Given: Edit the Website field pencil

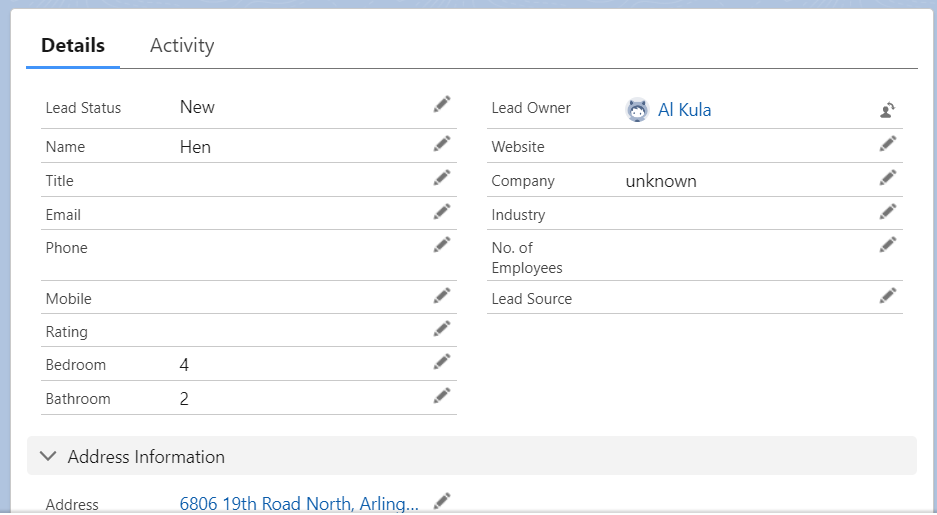Looking at the screenshot, I should pyautogui.click(x=887, y=144).
